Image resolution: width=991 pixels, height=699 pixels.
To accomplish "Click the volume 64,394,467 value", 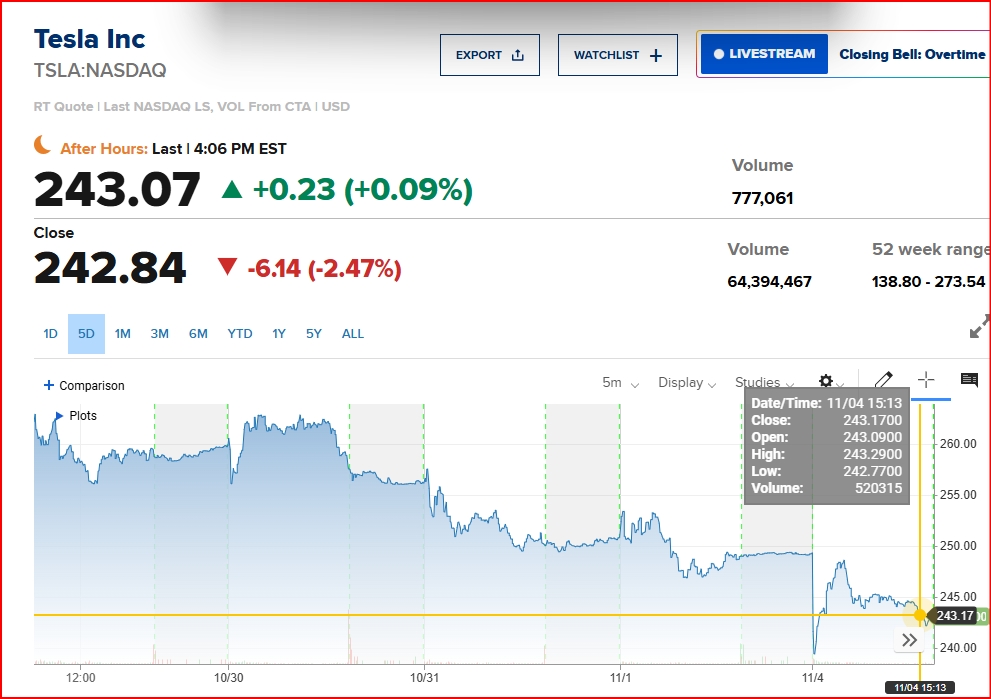I will point(769,282).
